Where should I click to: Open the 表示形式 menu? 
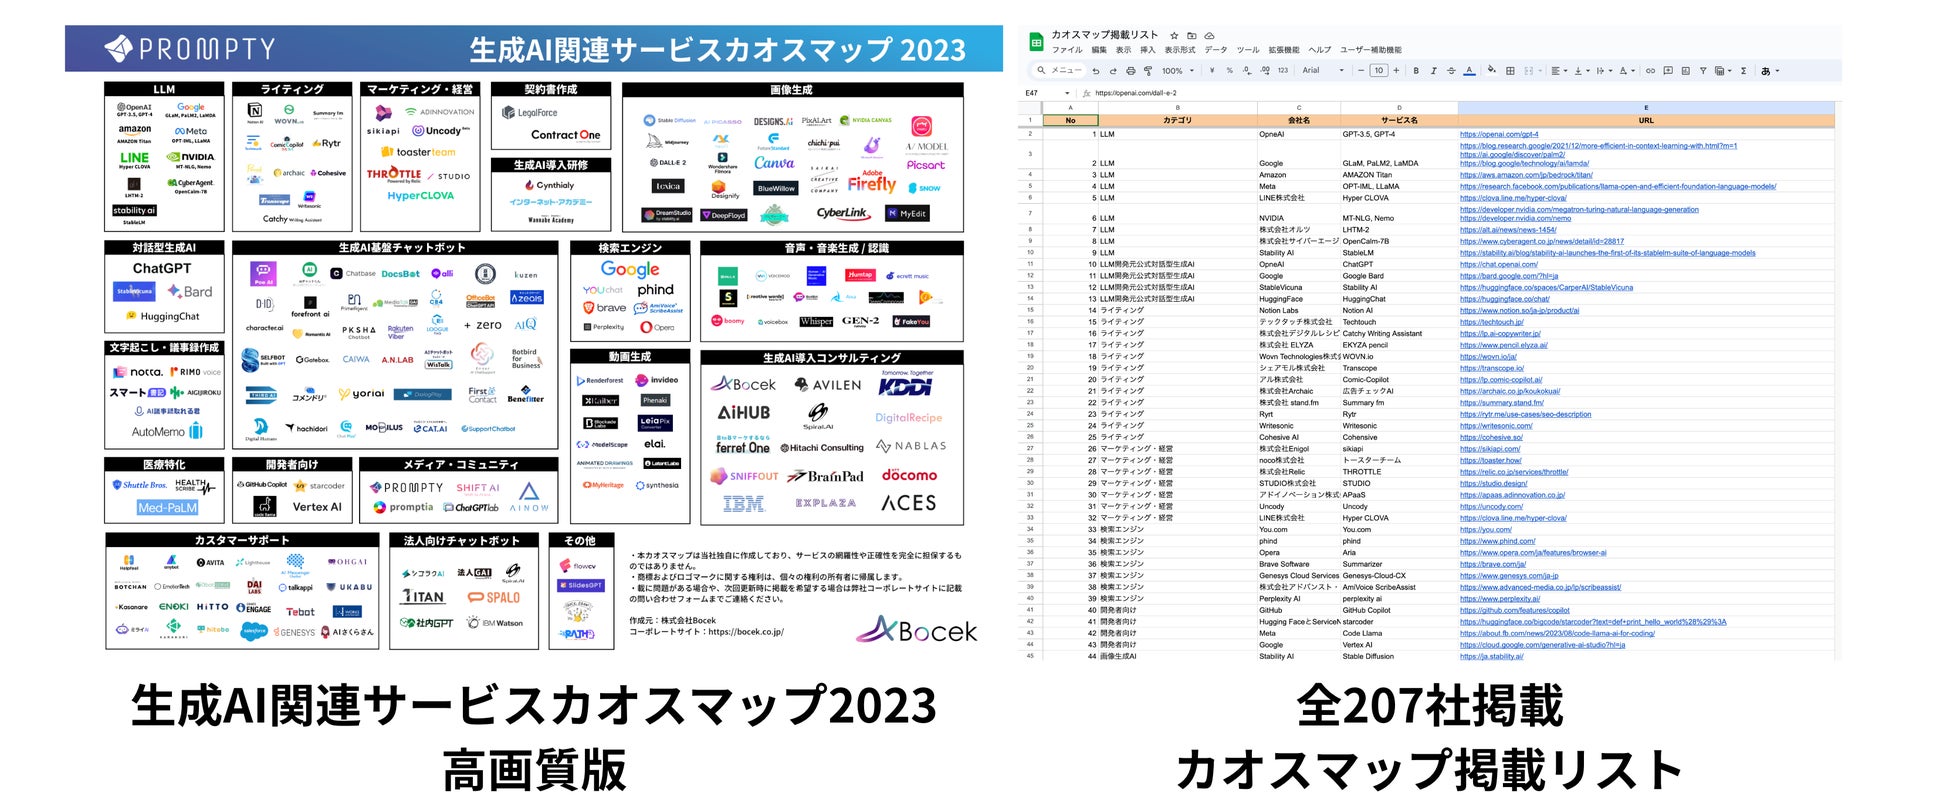tap(1180, 50)
